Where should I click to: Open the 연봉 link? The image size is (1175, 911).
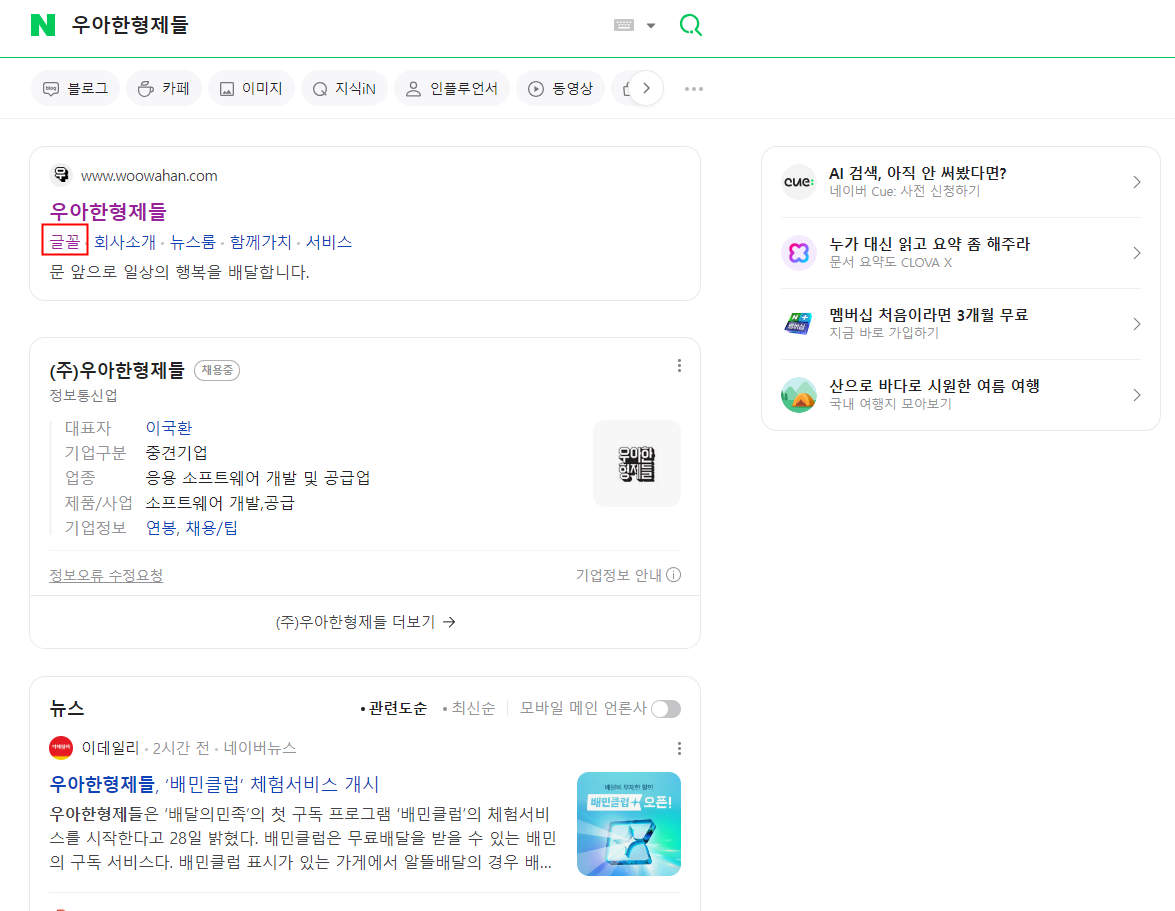click(160, 528)
